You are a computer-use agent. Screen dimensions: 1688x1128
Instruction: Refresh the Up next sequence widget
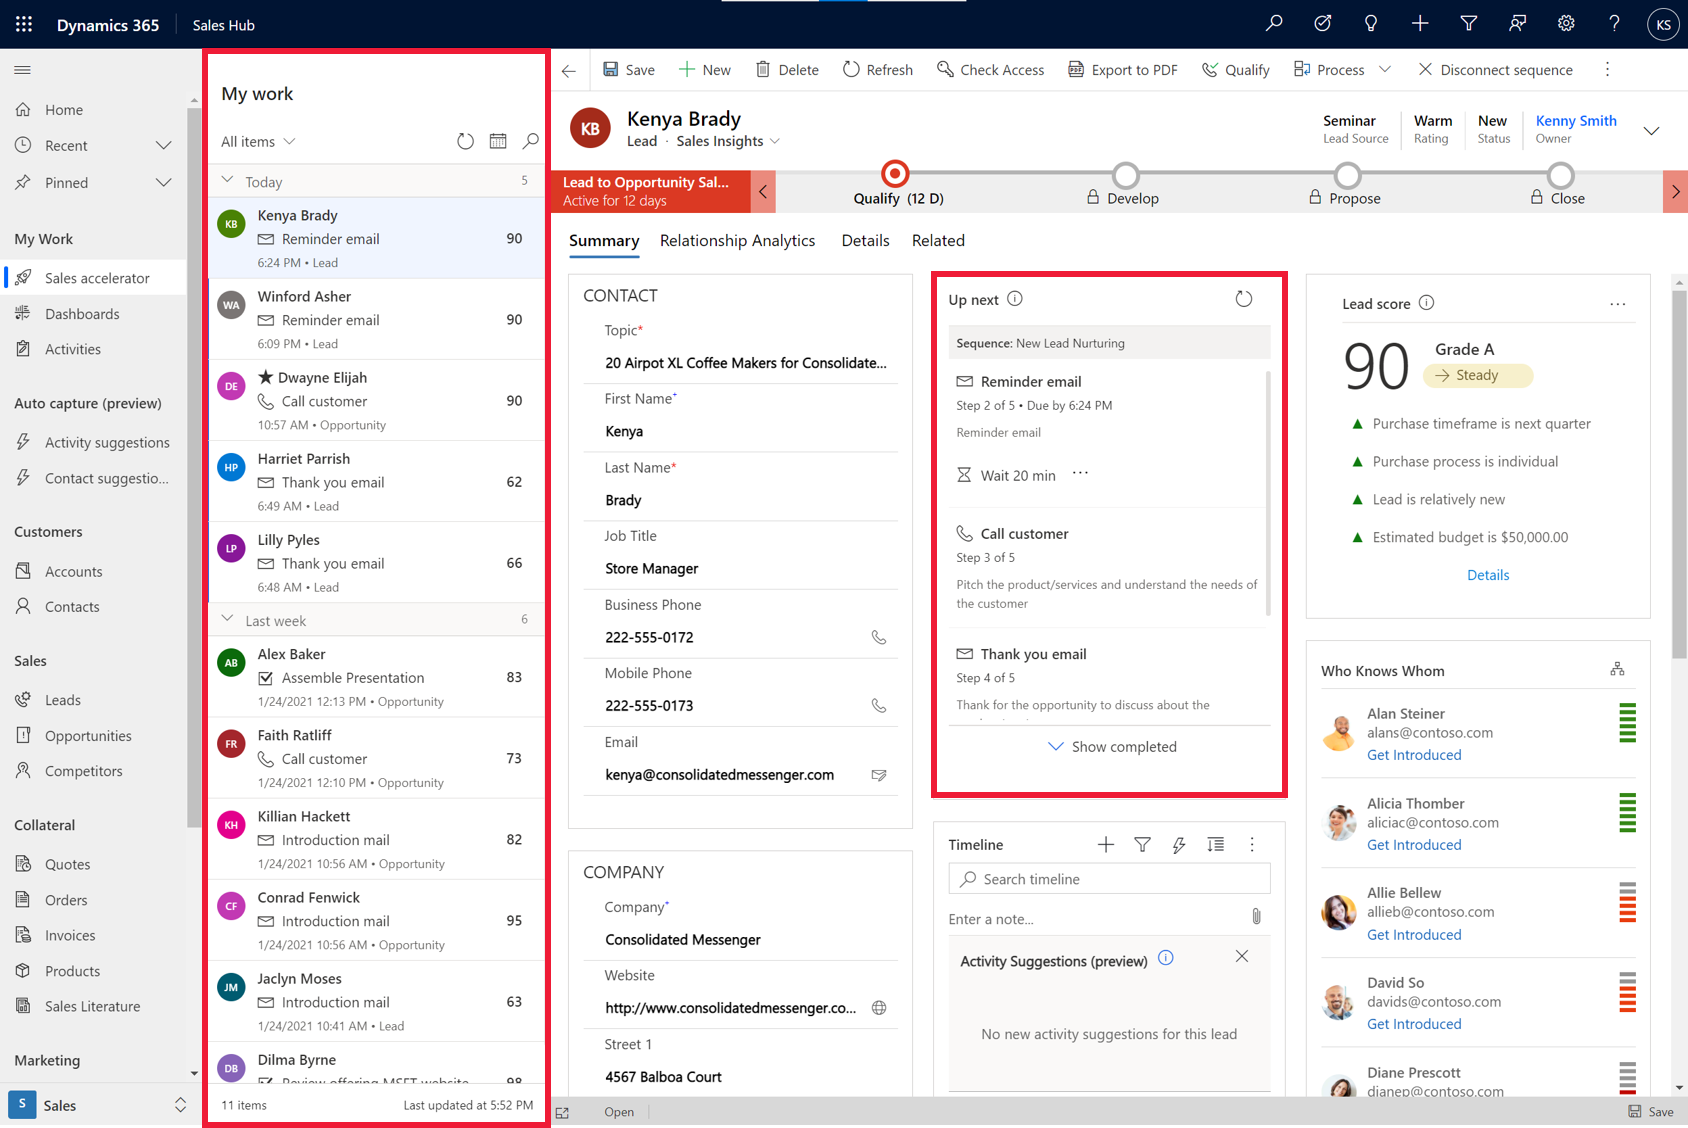pos(1243,298)
